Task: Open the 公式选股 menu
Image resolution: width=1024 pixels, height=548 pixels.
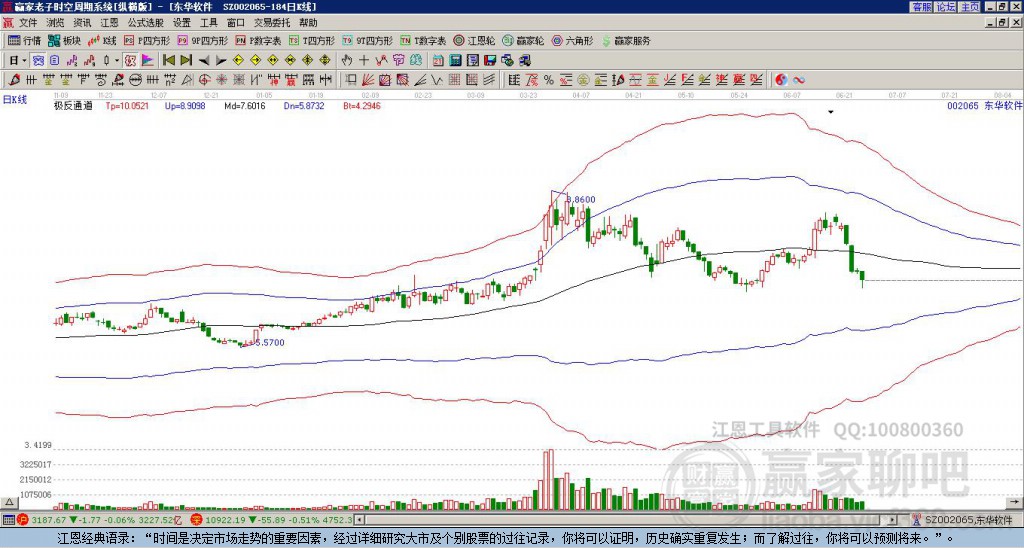Action: pos(146,23)
